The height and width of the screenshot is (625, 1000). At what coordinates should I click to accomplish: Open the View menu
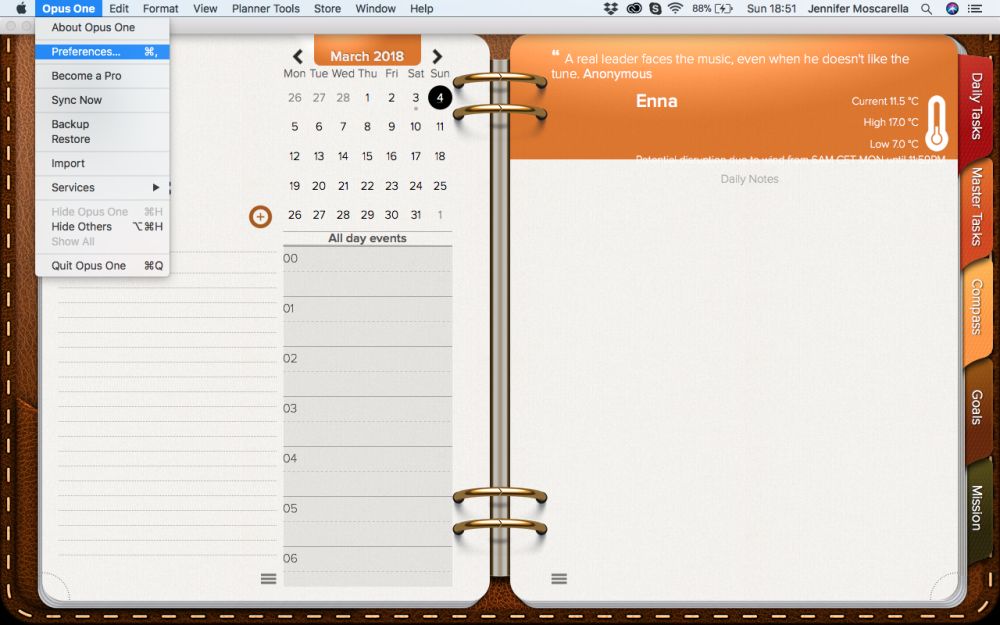(205, 8)
